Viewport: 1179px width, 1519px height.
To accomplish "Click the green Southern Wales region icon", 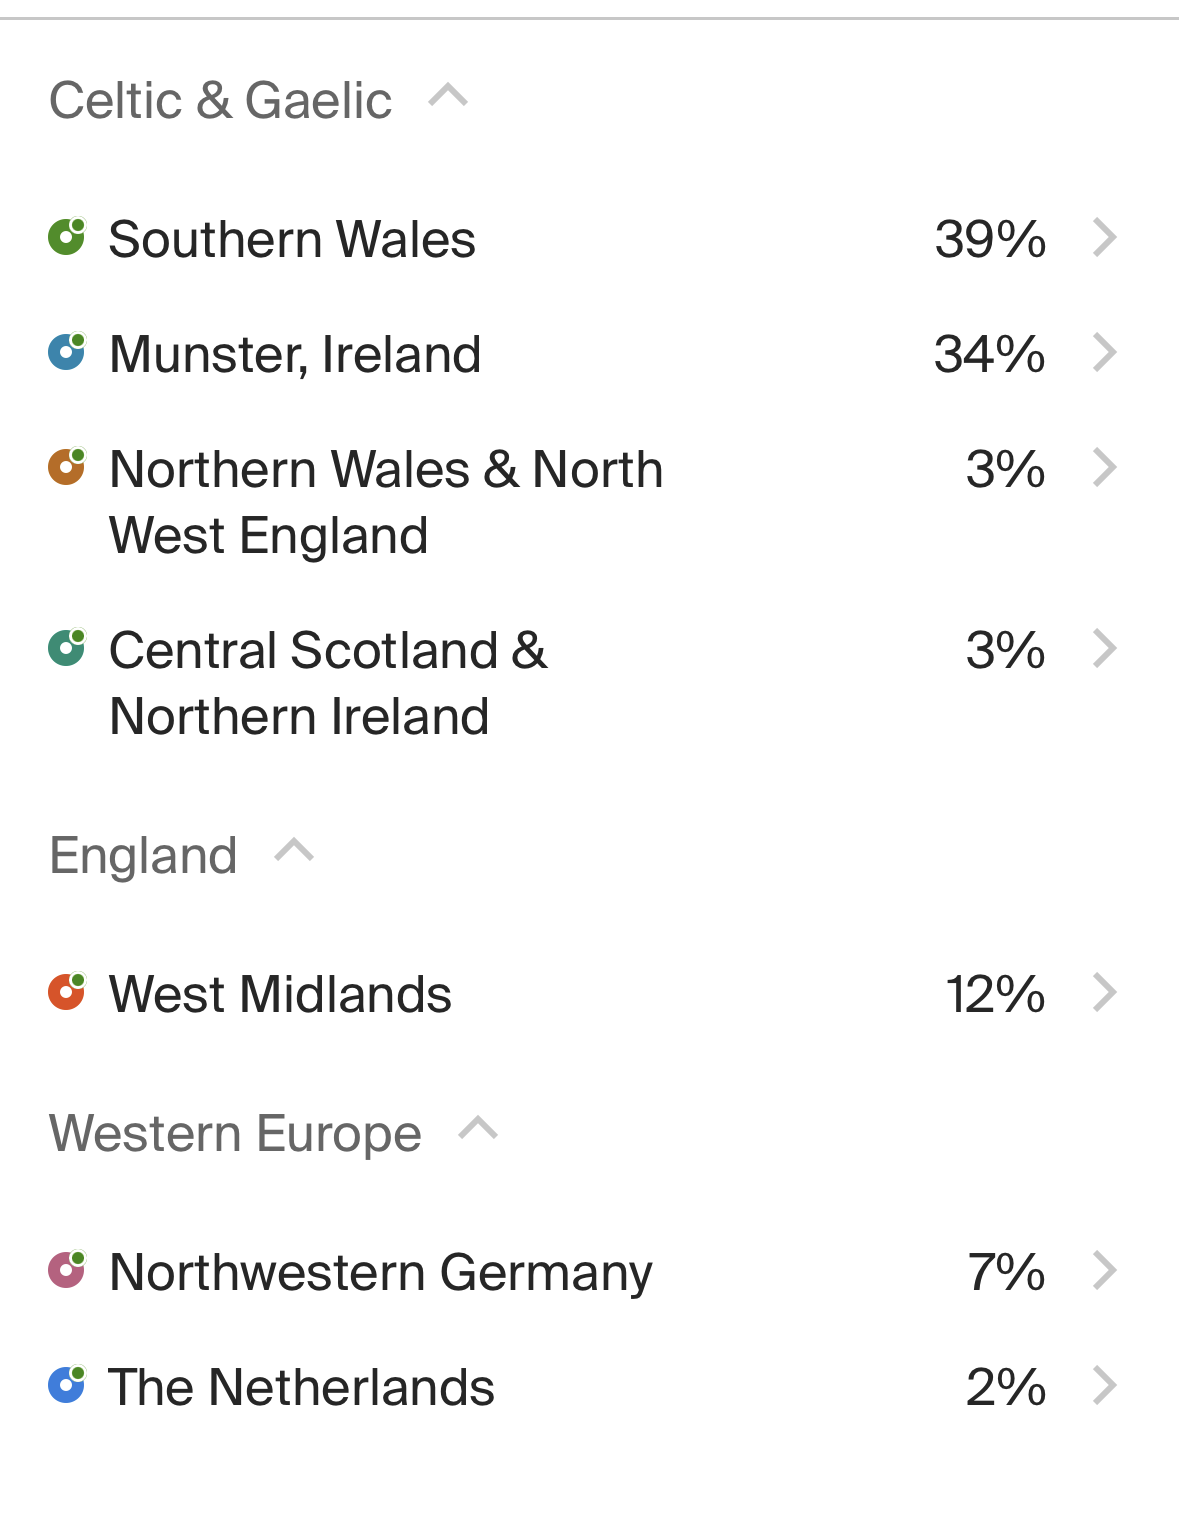I will click(x=67, y=237).
